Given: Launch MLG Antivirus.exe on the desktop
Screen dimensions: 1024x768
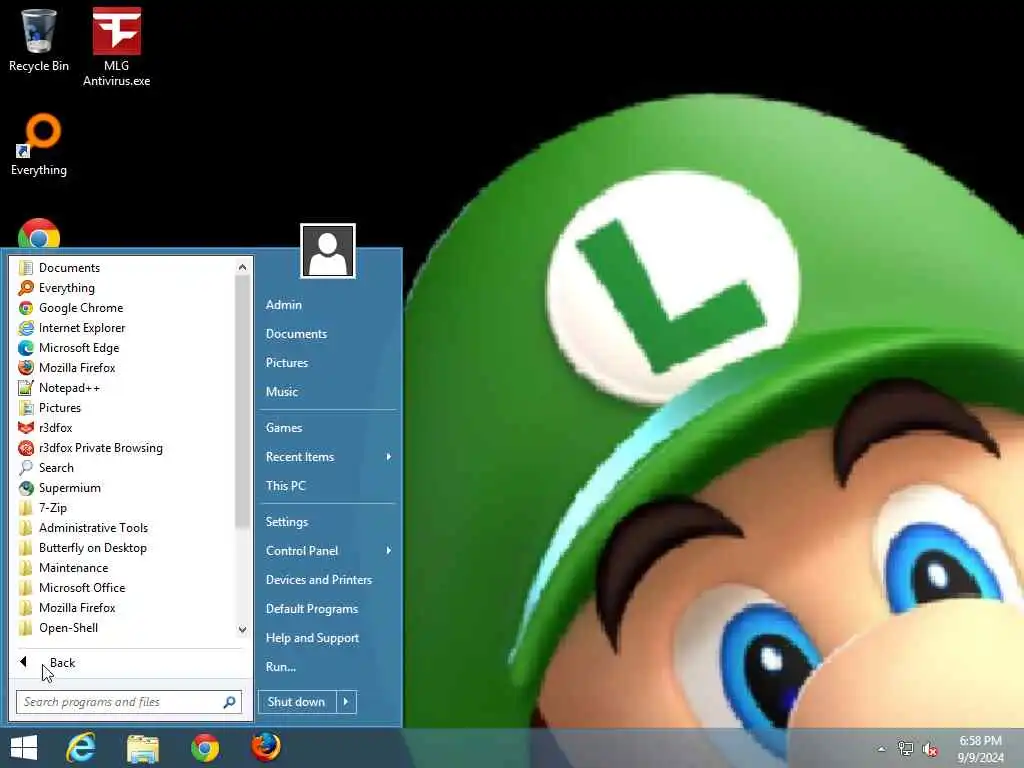Looking at the screenshot, I should [x=116, y=46].
